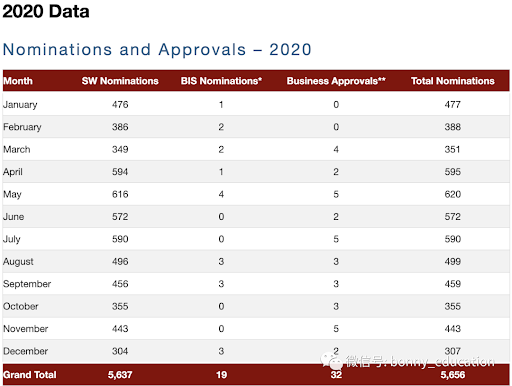Click July Business Approvals value 5
This screenshot has width=512, height=386.
click(x=336, y=239)
